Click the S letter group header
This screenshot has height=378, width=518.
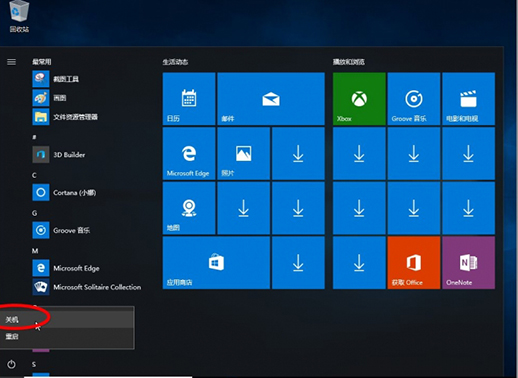click(x=34, y=364)
